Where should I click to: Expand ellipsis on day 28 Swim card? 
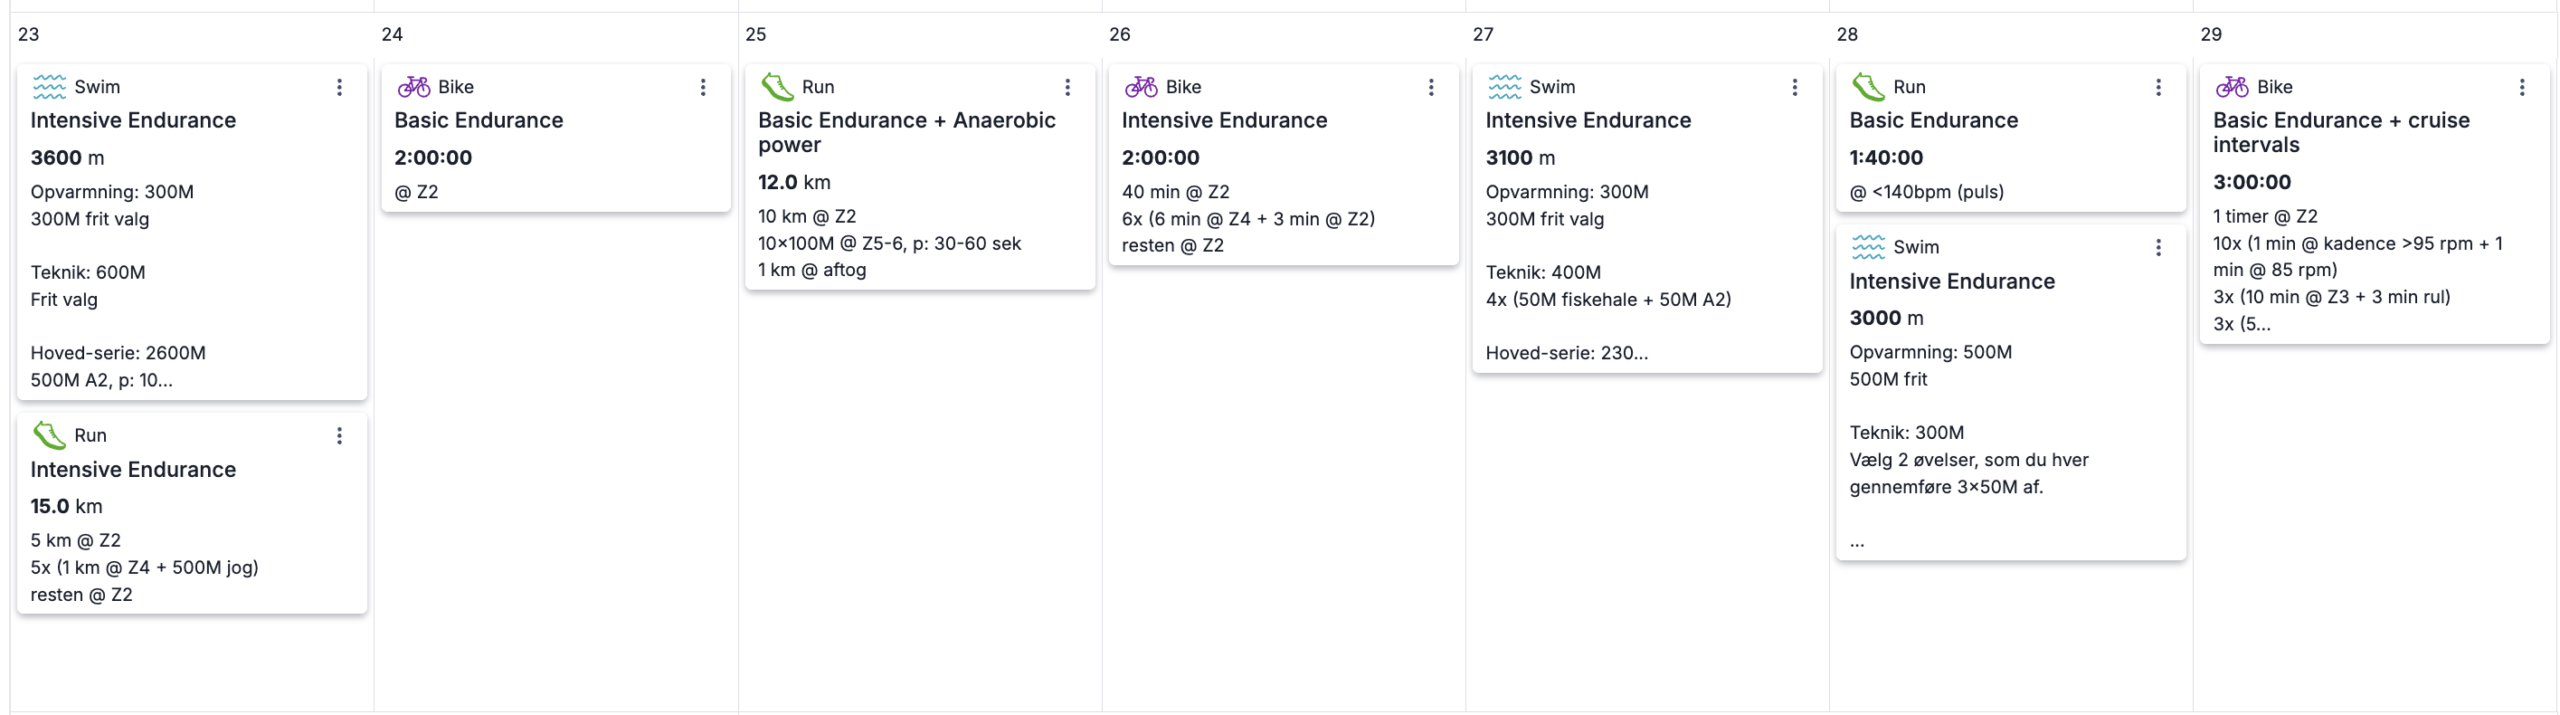[x=1857, y=543]
